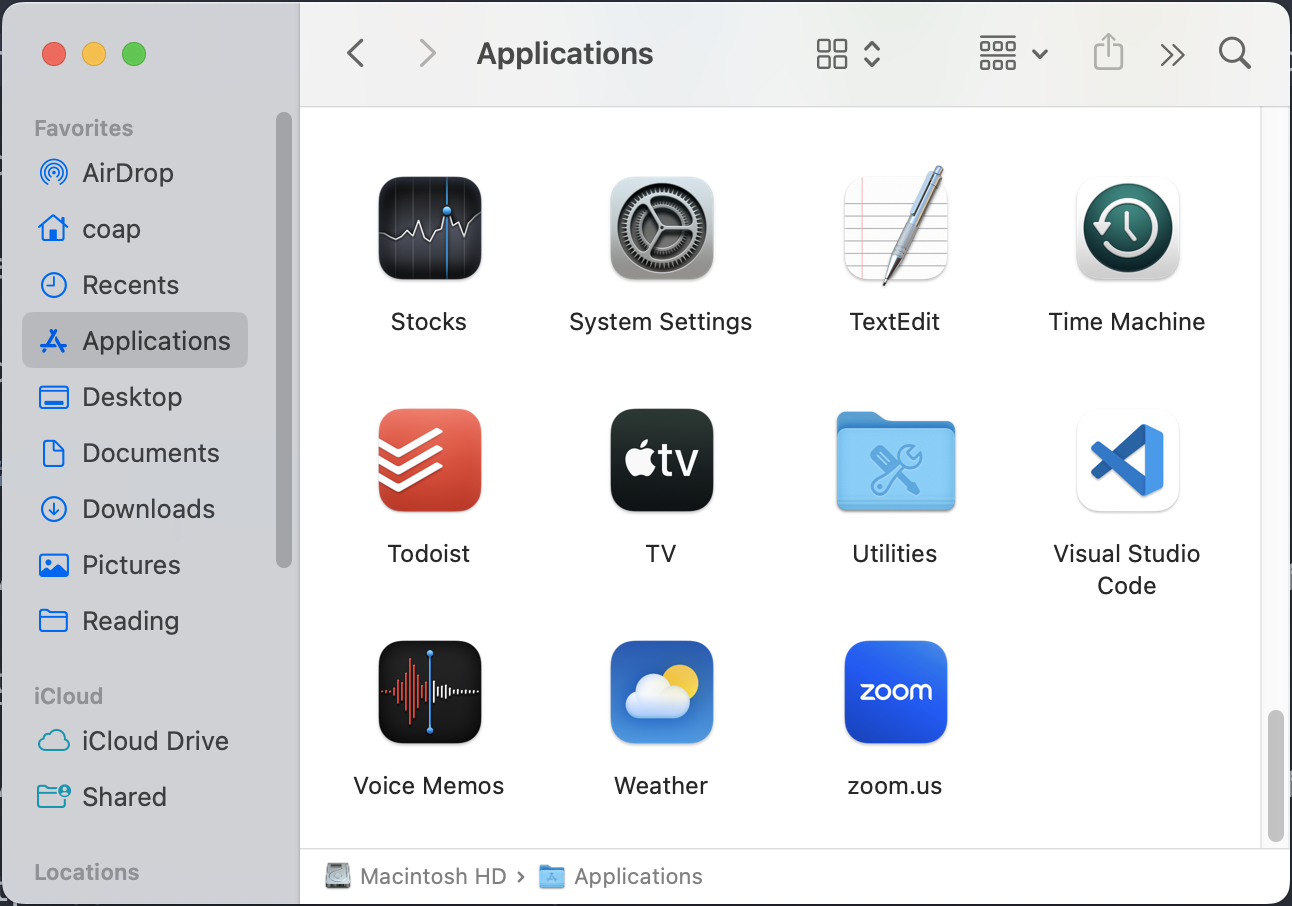Open iCloud Drive

click(x=151, y=741)
